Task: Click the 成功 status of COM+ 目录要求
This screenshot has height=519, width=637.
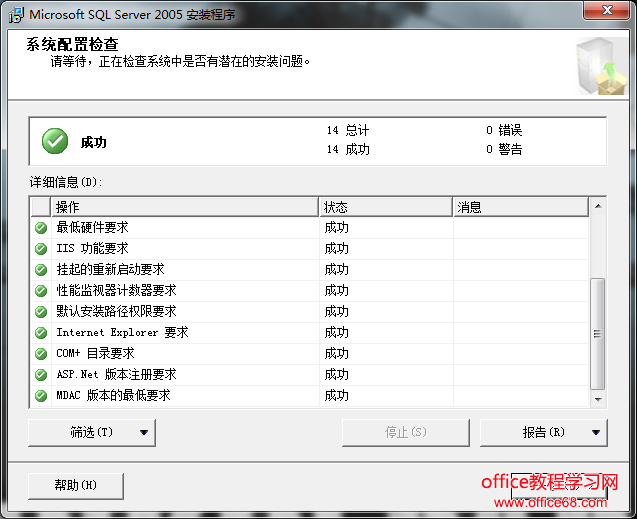Action: [x=336, y=354]
